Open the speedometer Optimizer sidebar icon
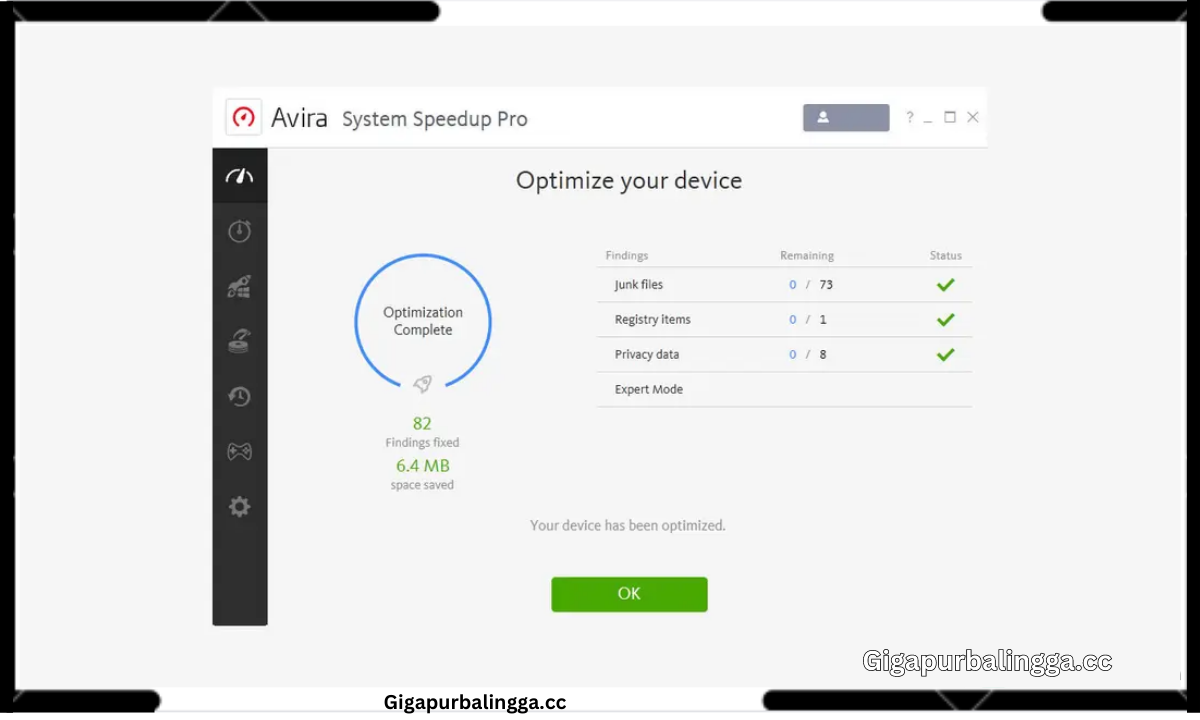 (x=239, y=176)
